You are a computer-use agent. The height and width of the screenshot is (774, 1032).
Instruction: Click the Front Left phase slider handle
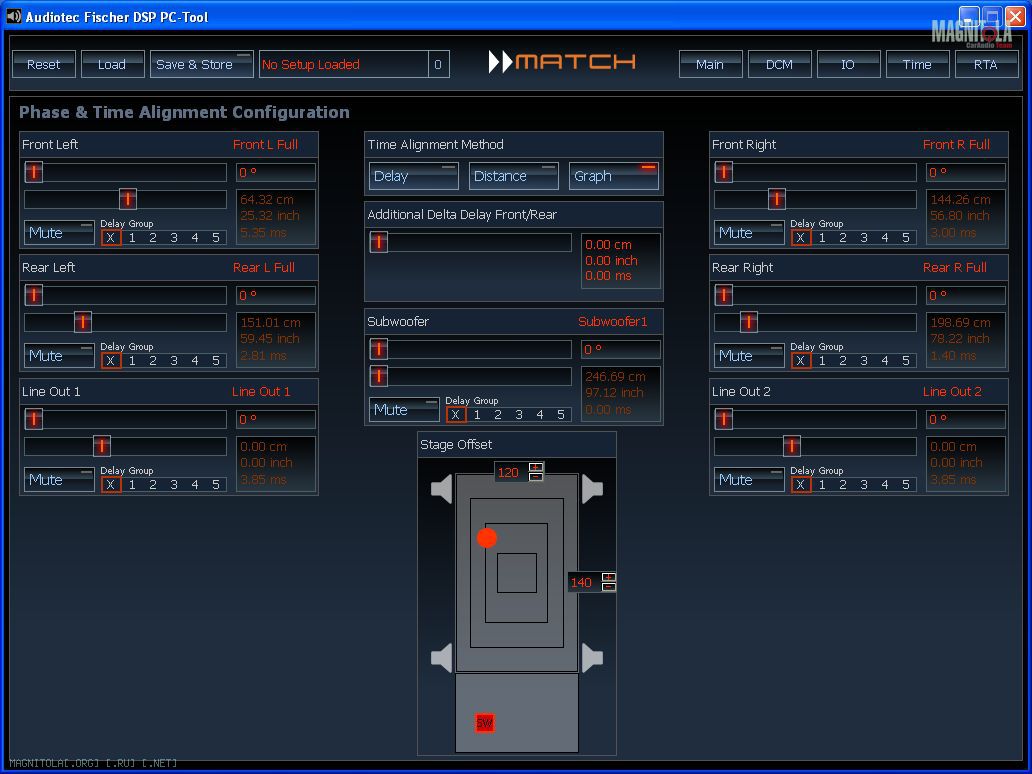tap(34, 172)
